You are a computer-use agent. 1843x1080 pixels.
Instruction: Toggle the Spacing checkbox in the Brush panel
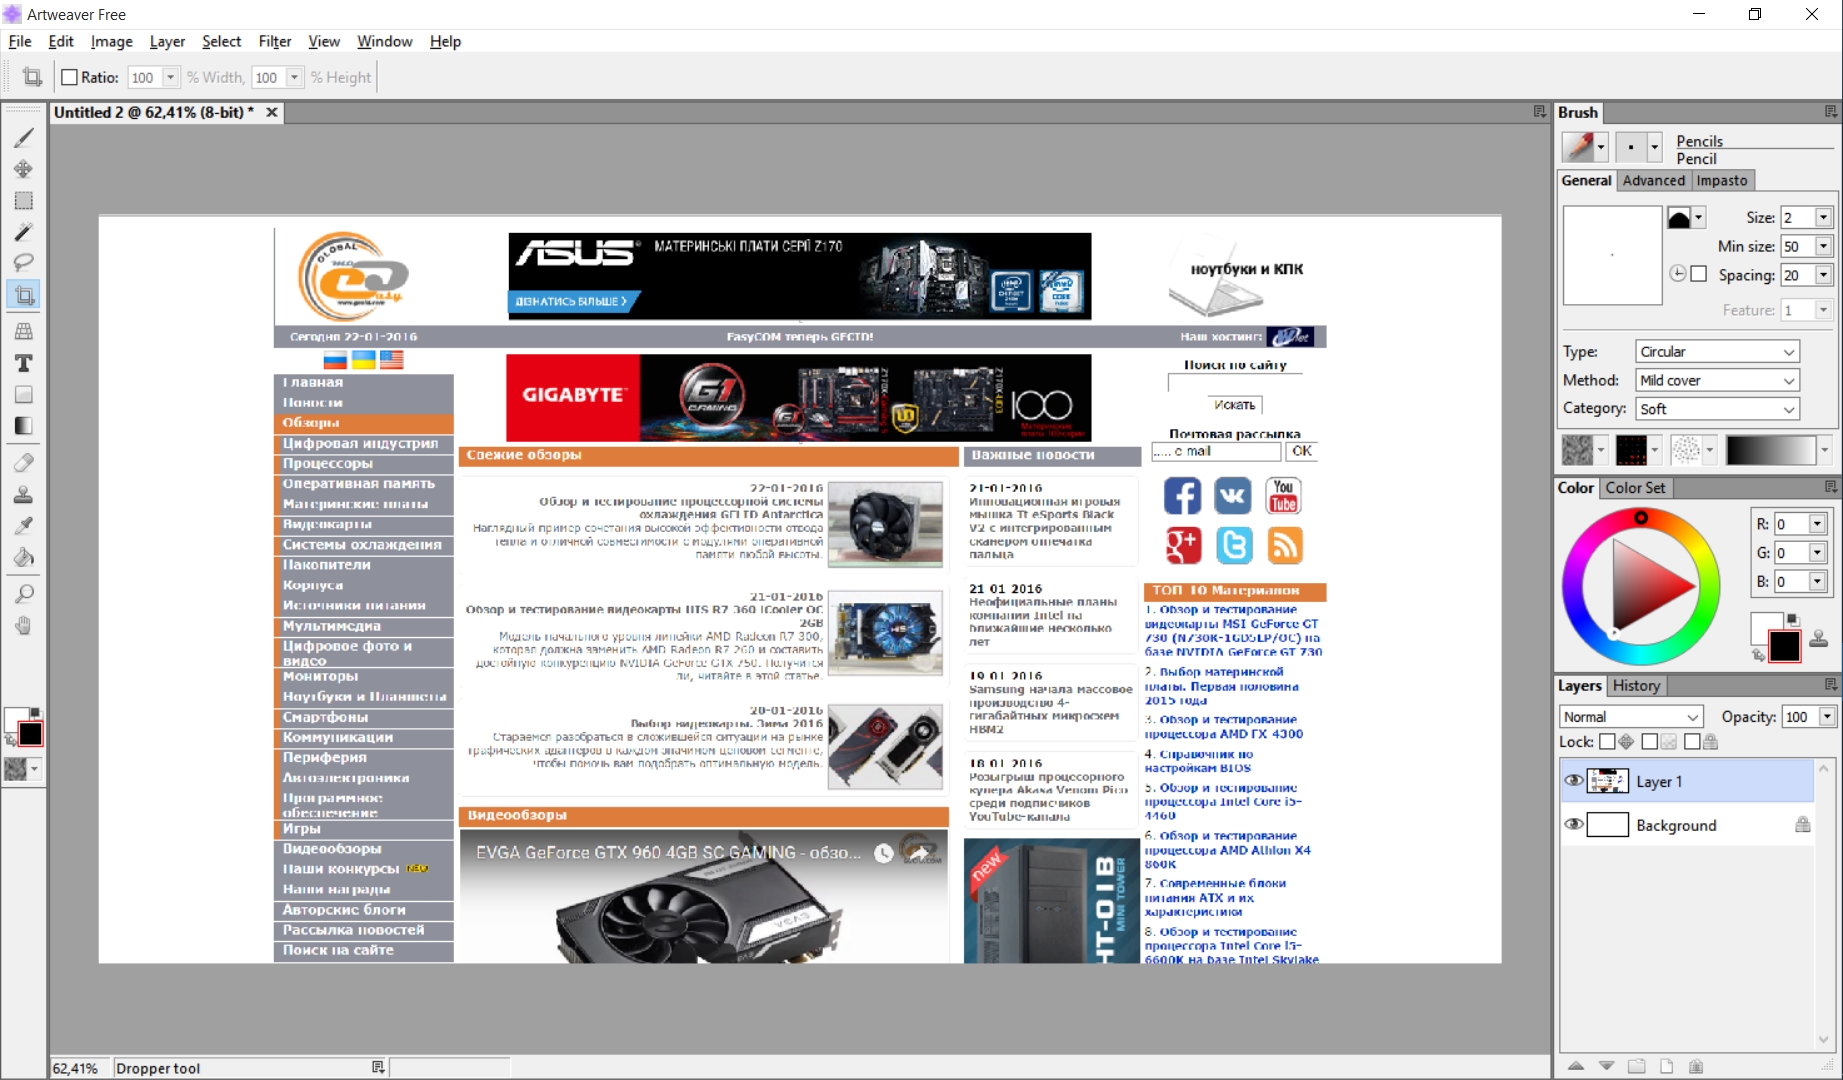(1698, 274)
